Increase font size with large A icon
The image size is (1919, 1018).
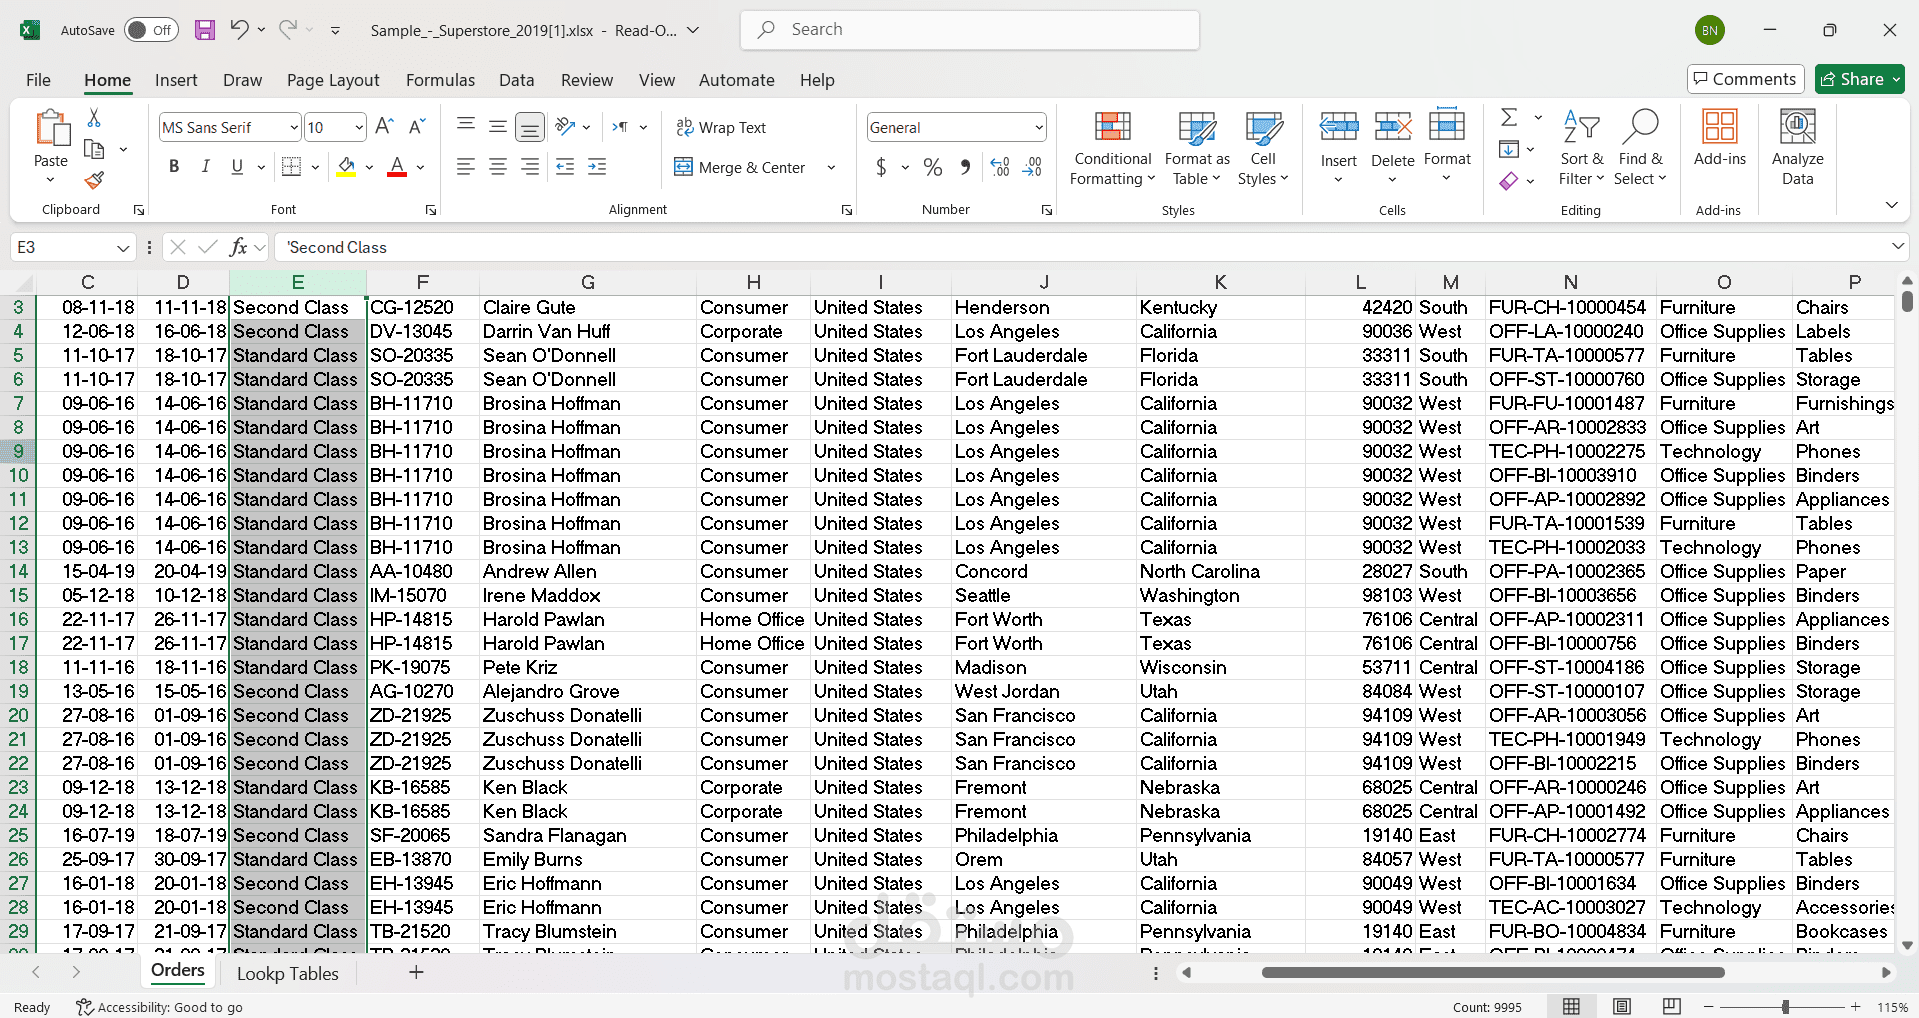pos(384,127)
